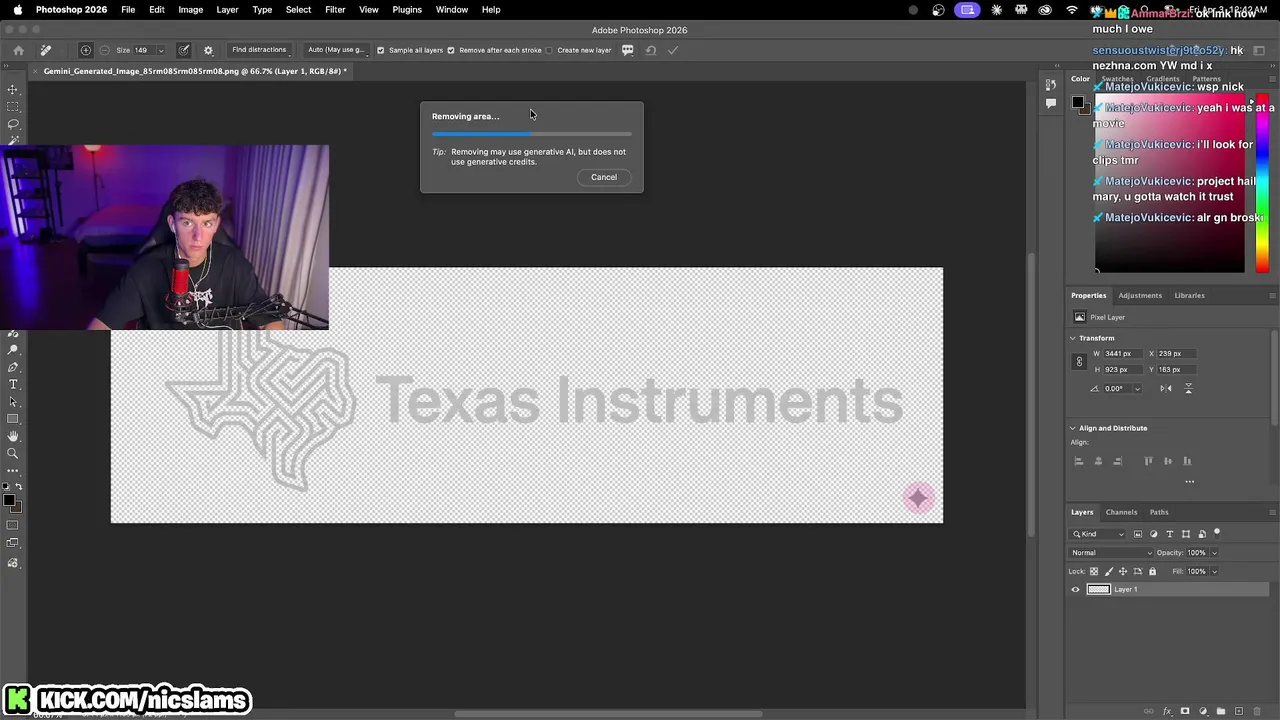The width and height of the screenshot is (1280, 720).
Task: Select the Lasso tool
Action: (x=13, y=123)
